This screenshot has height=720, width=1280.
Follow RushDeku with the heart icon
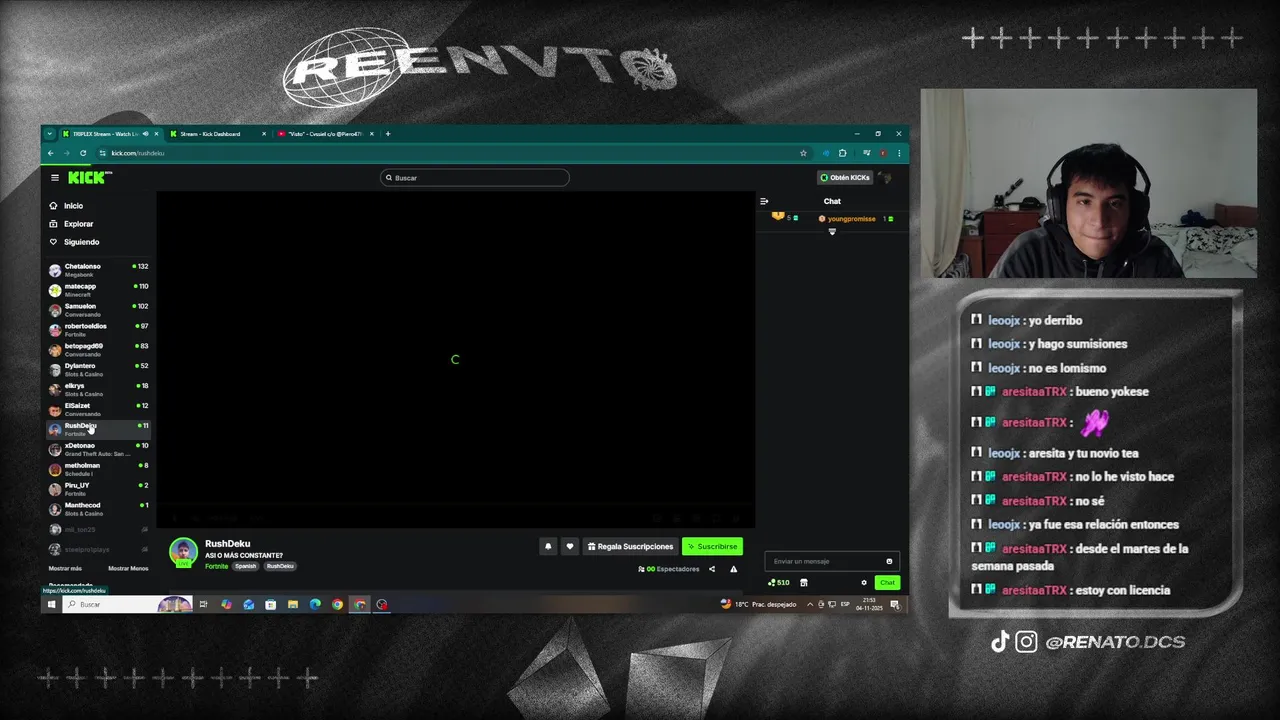click(570, 546)
